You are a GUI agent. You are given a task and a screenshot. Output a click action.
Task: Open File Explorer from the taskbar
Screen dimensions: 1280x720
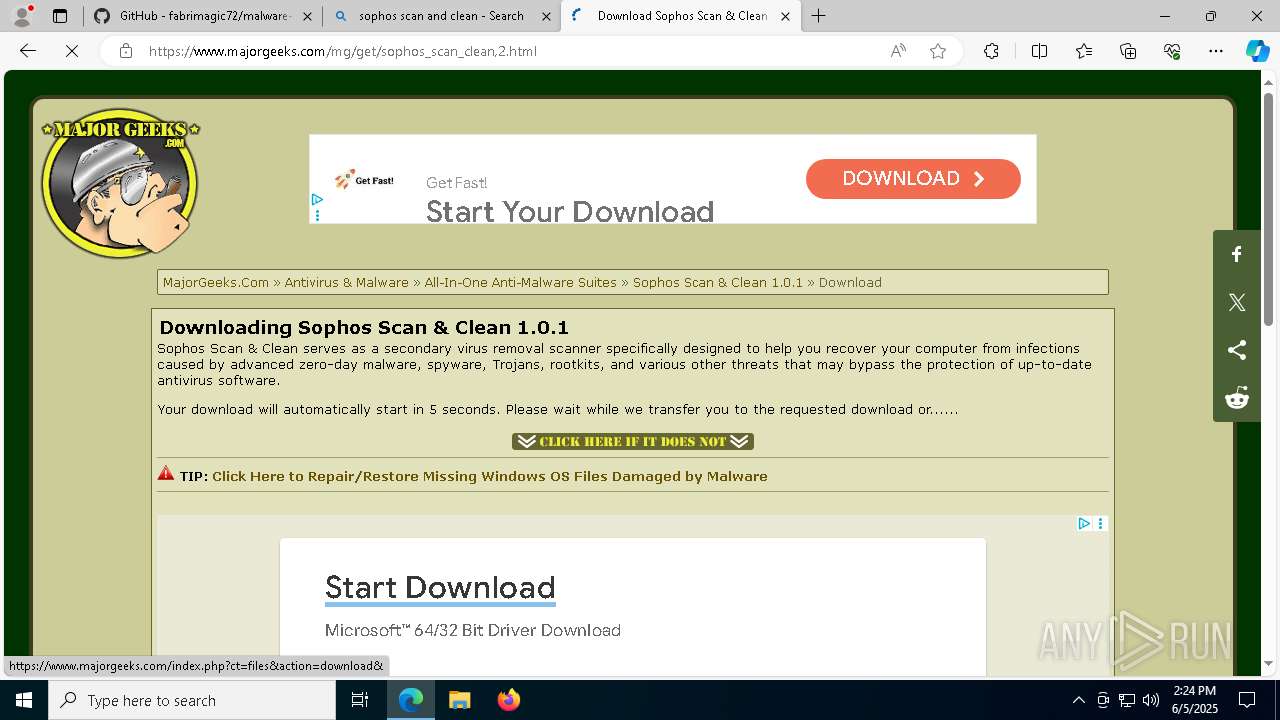[x=459, y=700]
